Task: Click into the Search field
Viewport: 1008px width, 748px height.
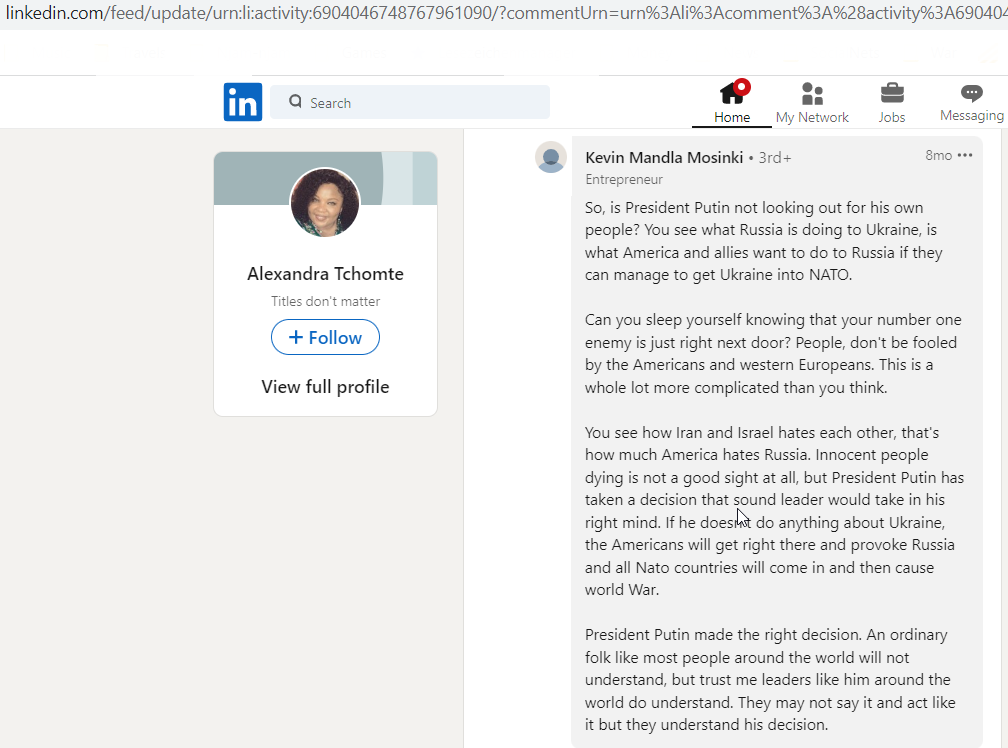Action: [x=410, y=102]
